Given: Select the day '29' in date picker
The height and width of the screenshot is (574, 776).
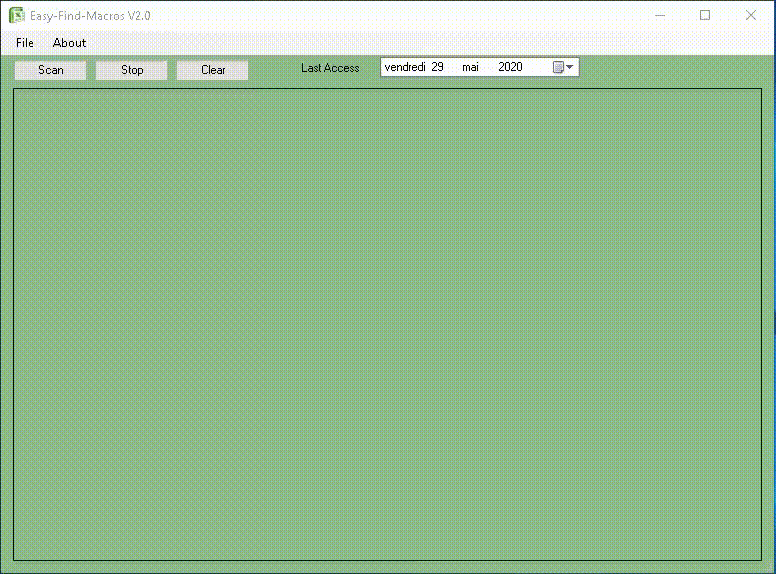Looking at the screenshot, I should tap(437, 67).
